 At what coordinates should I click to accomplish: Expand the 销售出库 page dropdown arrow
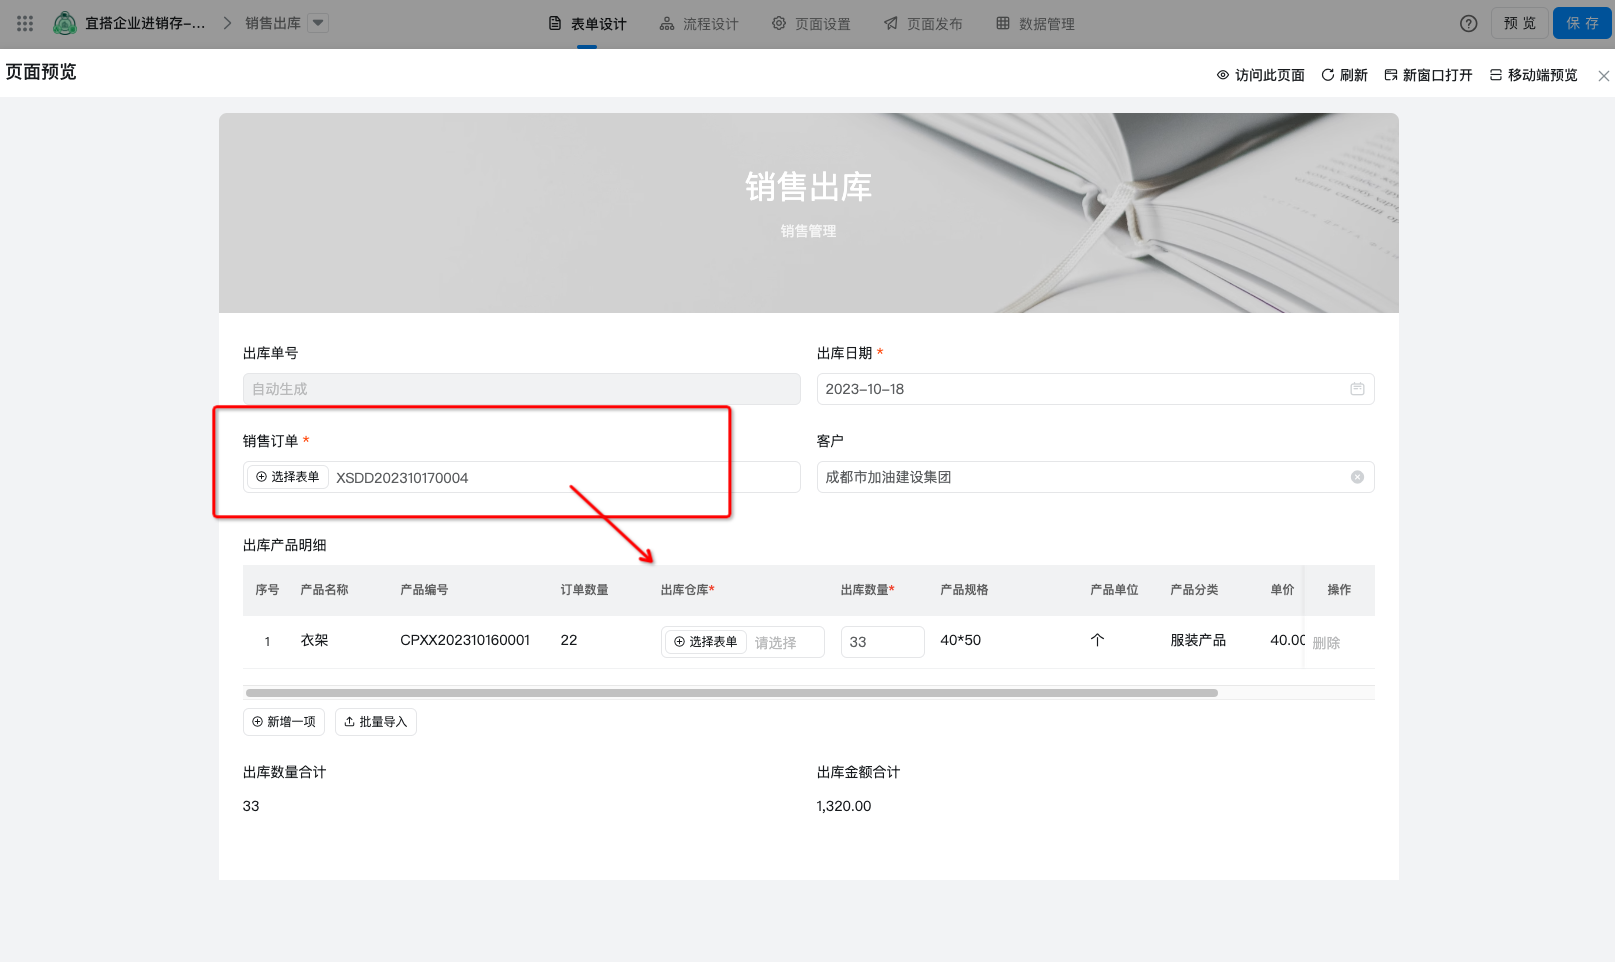click(x=318, y=23)
